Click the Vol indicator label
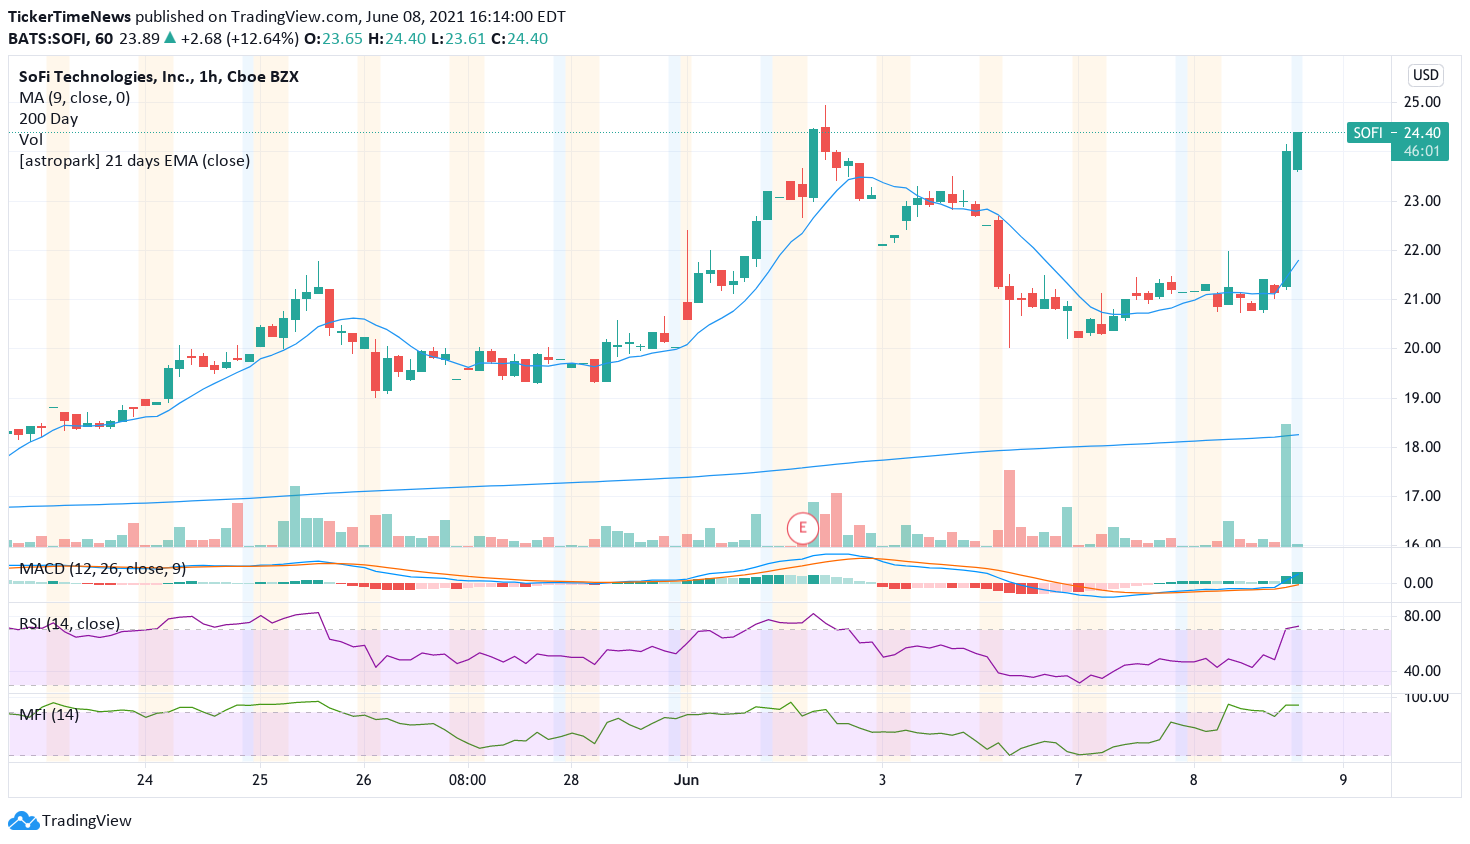The height and width of the screenshot is (844, 1470). (x=31, y=140)
